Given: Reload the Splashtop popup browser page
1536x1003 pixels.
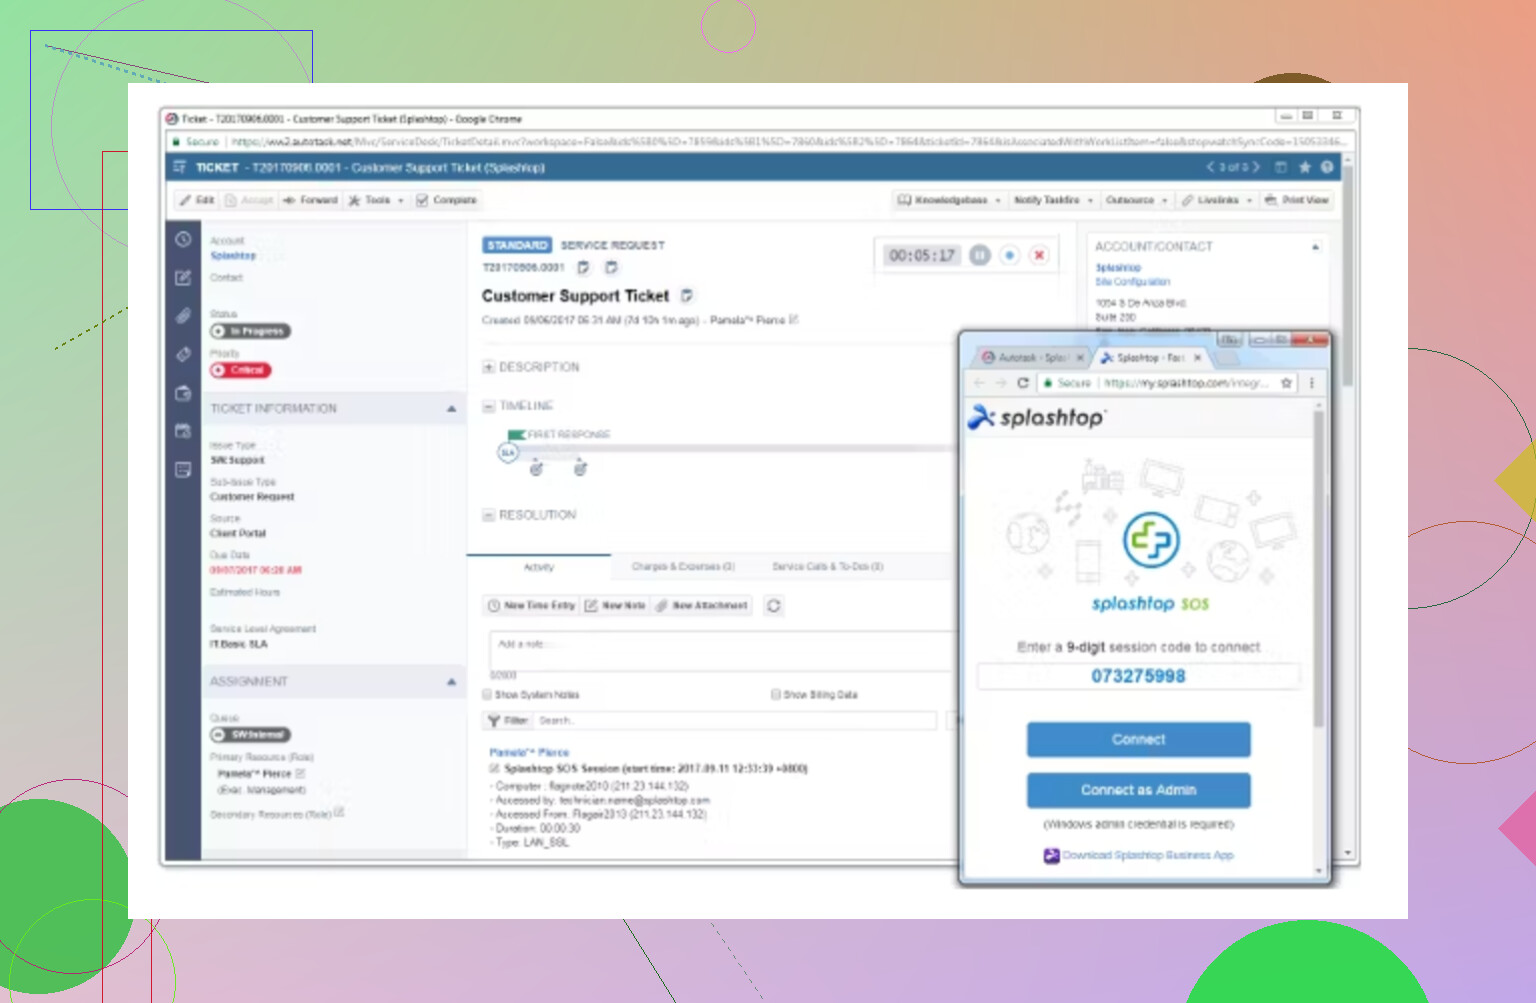Looking at the screenshot, I should [x=1023, y=383].
